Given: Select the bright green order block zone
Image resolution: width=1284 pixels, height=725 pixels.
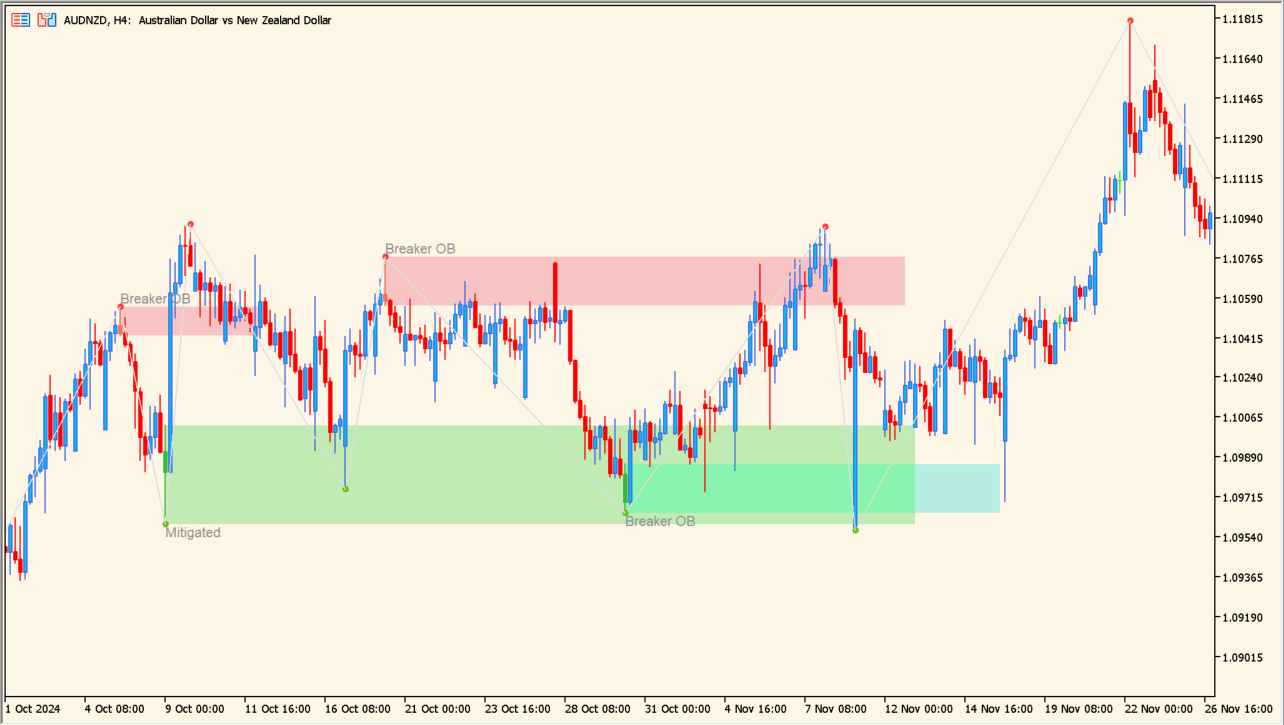Looking at the screenshot, I should [770, 488].
